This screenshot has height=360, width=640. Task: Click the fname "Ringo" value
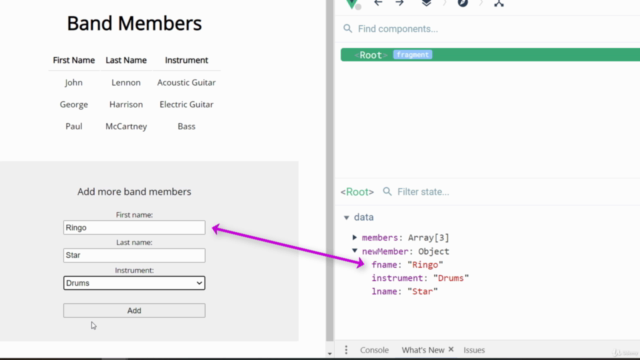pyautogui.click(x=425, y=265)
